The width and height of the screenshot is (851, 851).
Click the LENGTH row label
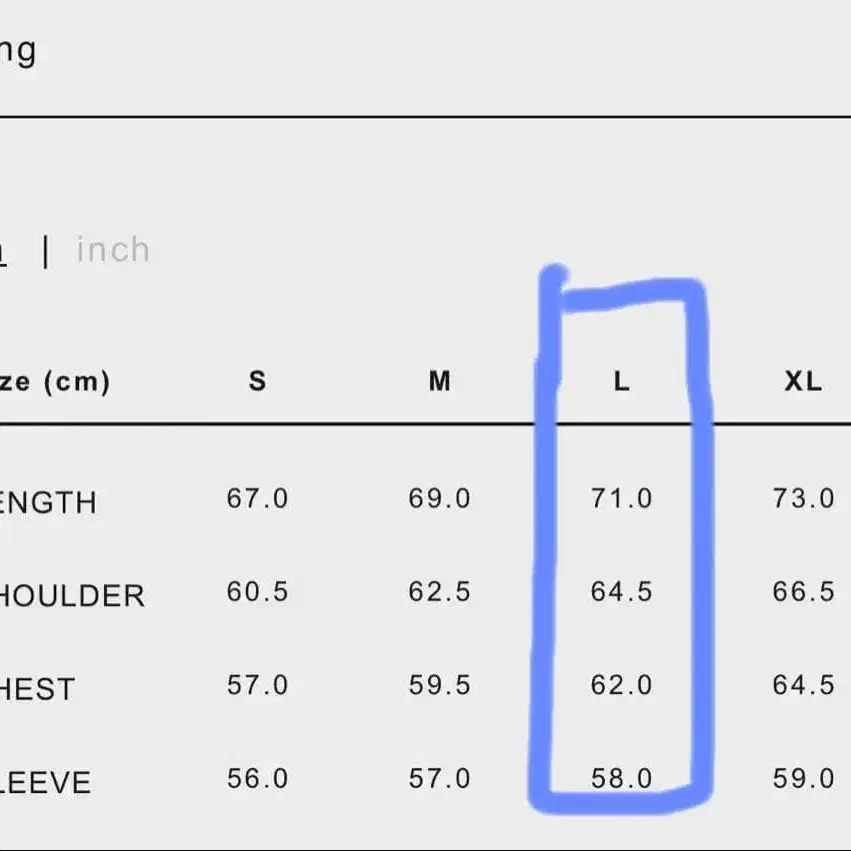tap(48, 502)
